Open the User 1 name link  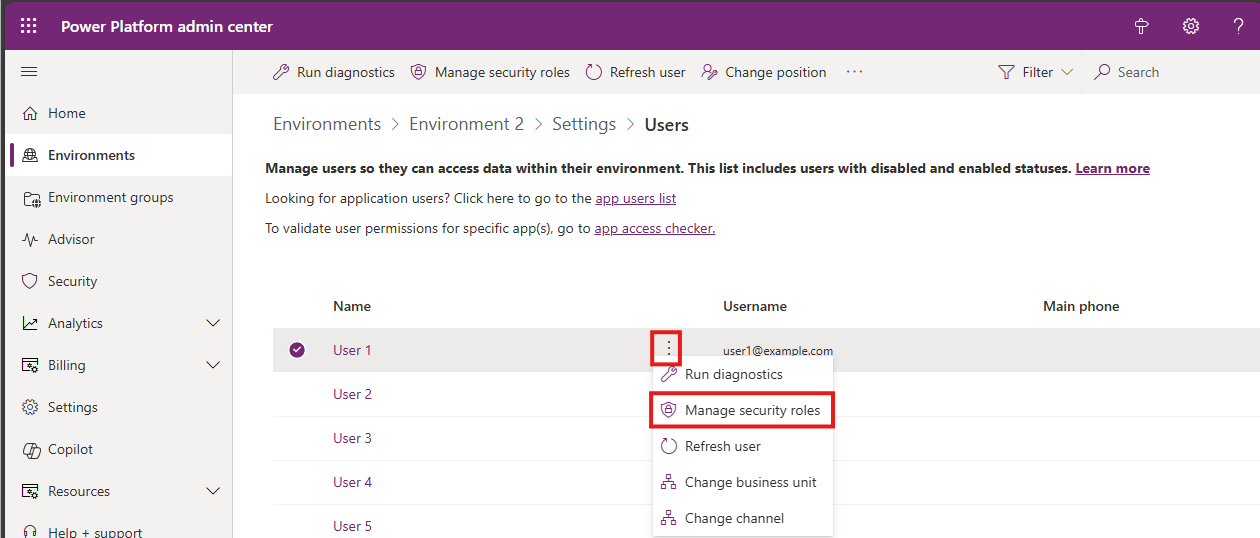[352, 350]
